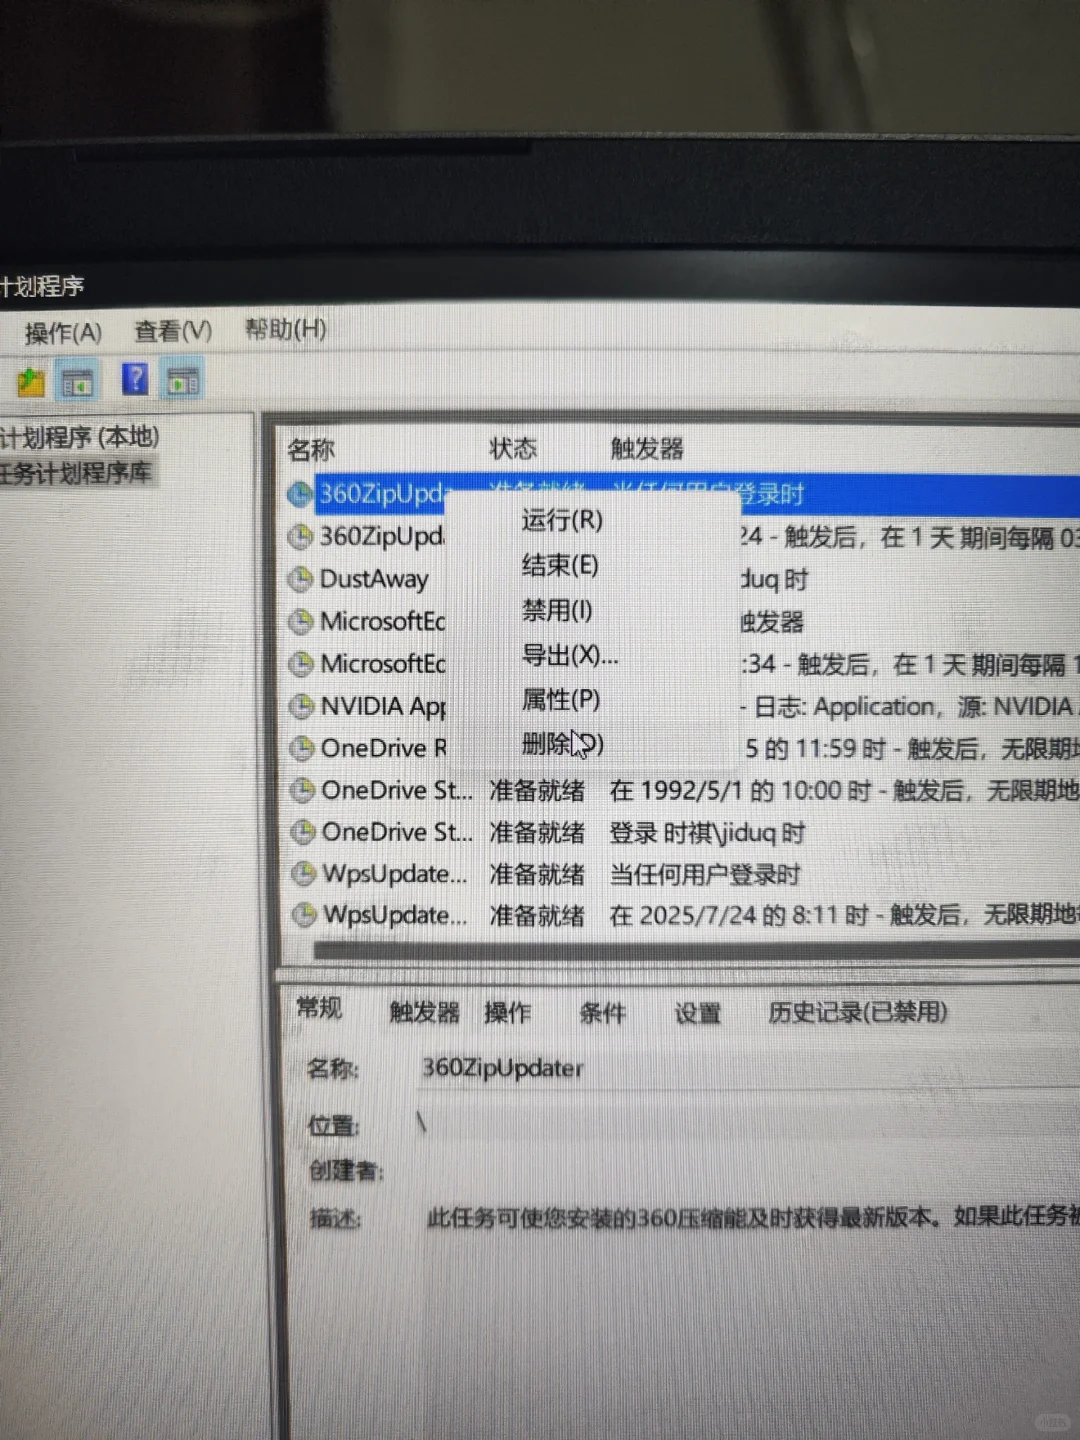The height and width of the screenshot is (1440, 1080).
Task: Select 运行(R) from the context menu
Action: coord(561,521)
